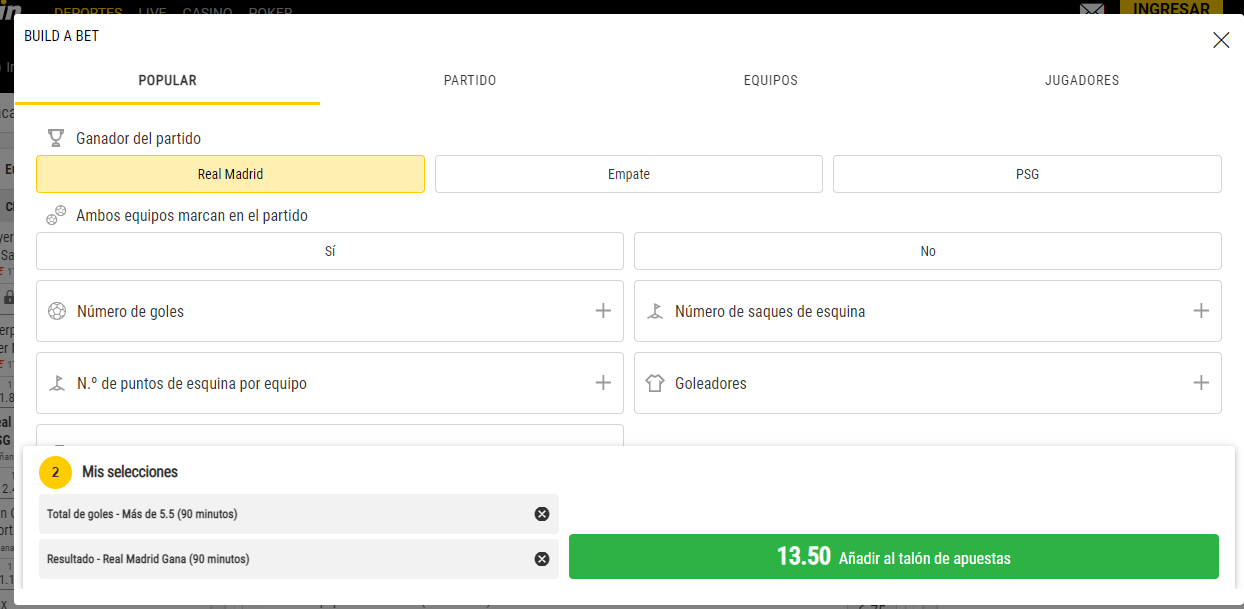
Task: Switch to the POPULAR tab
Action: pos(168,81)
